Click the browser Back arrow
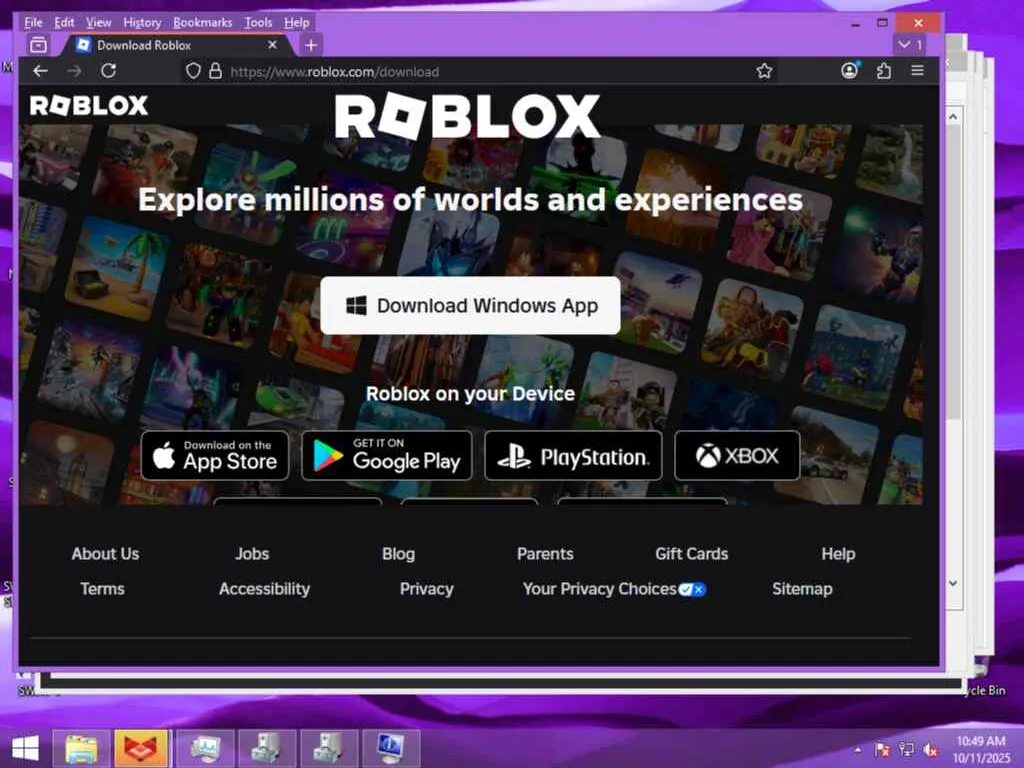1024x768 pixels. pos(40,71)
